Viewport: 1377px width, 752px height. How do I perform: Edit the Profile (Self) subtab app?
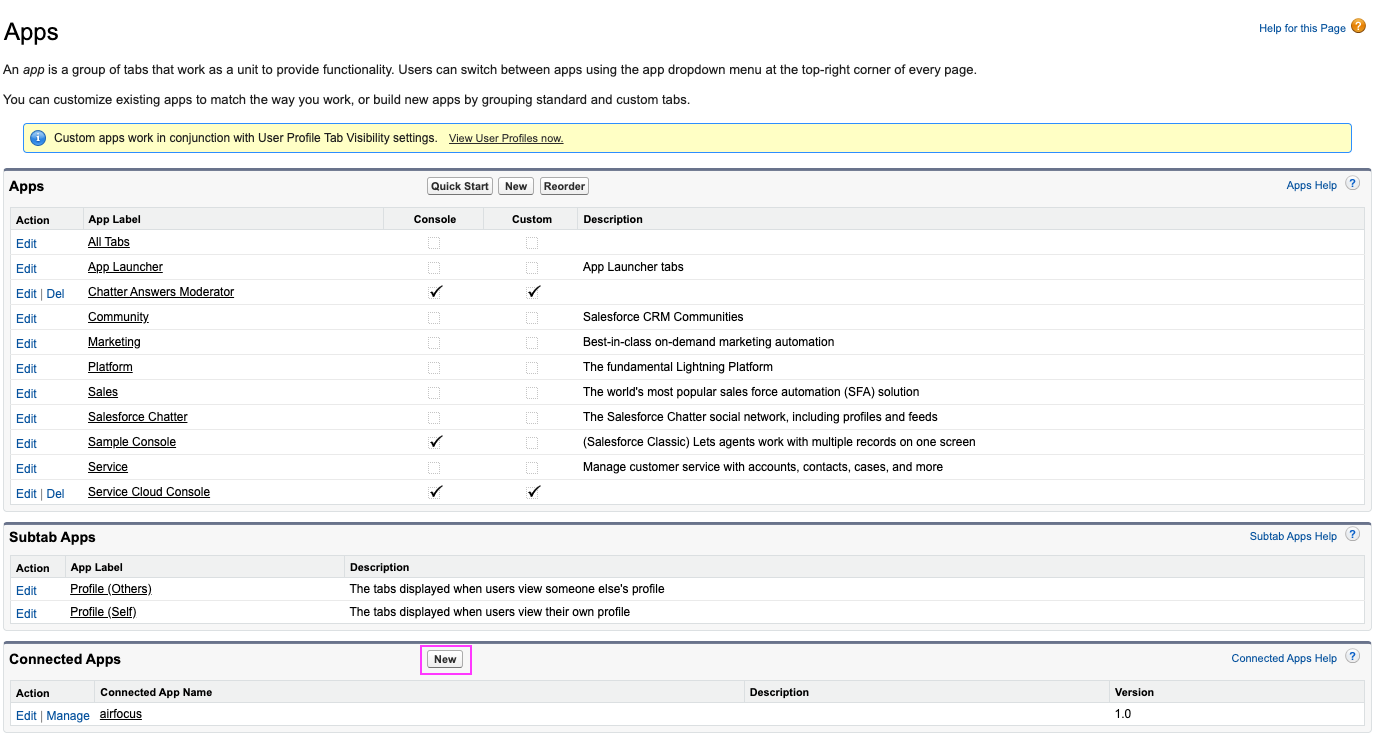pos(26,613)
